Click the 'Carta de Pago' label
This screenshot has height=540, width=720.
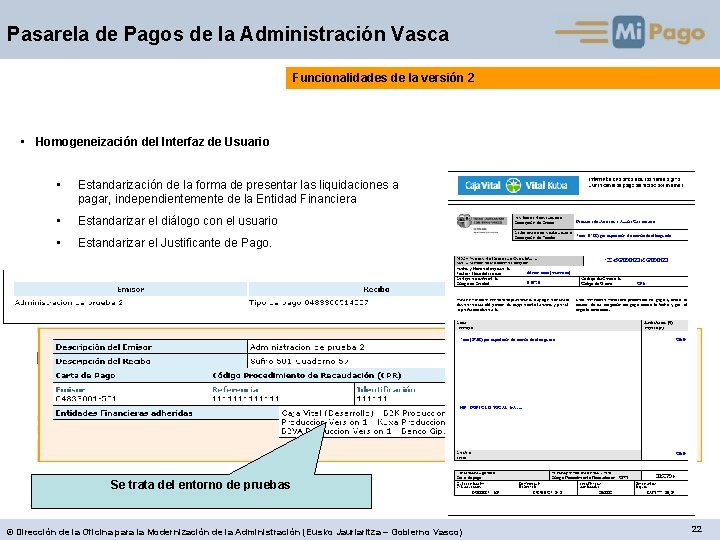85,376
